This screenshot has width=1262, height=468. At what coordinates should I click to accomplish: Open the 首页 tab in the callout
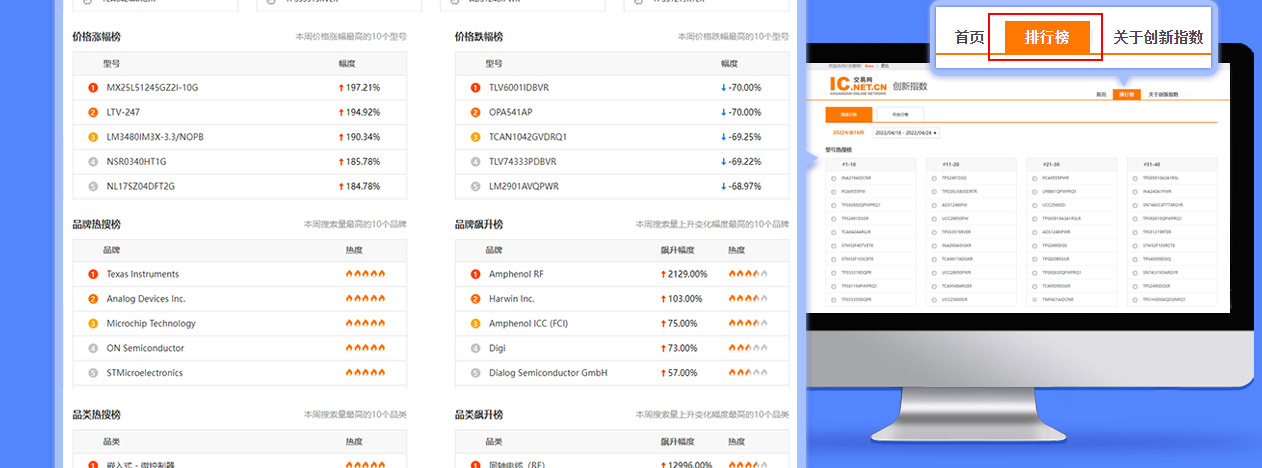click(969, 38)
